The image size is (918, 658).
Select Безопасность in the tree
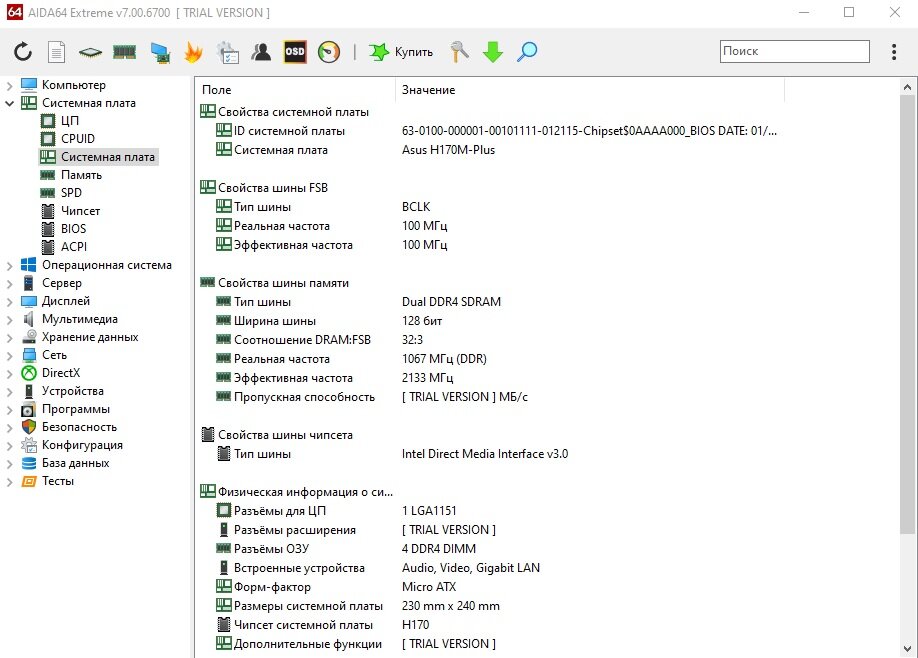point(79,427)
